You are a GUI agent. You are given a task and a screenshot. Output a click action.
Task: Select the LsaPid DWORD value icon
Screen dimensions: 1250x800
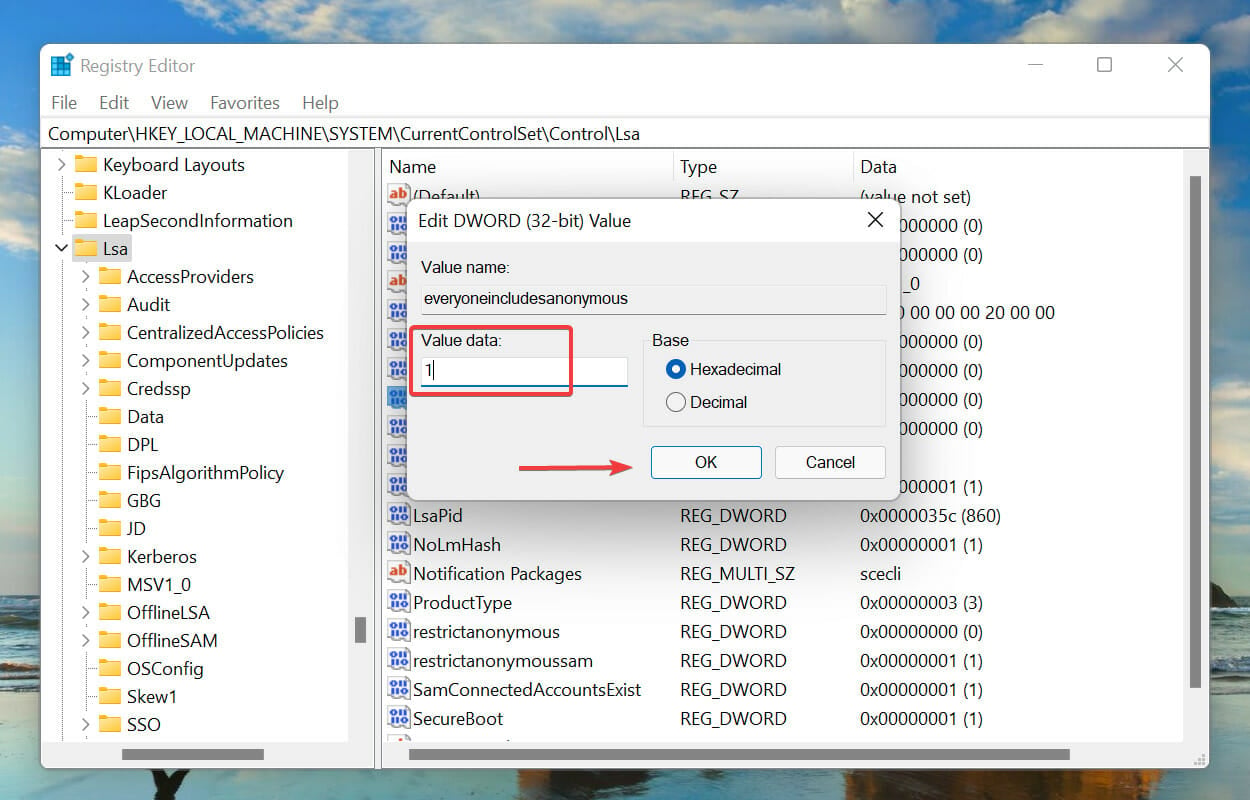(x=398, y=515)
